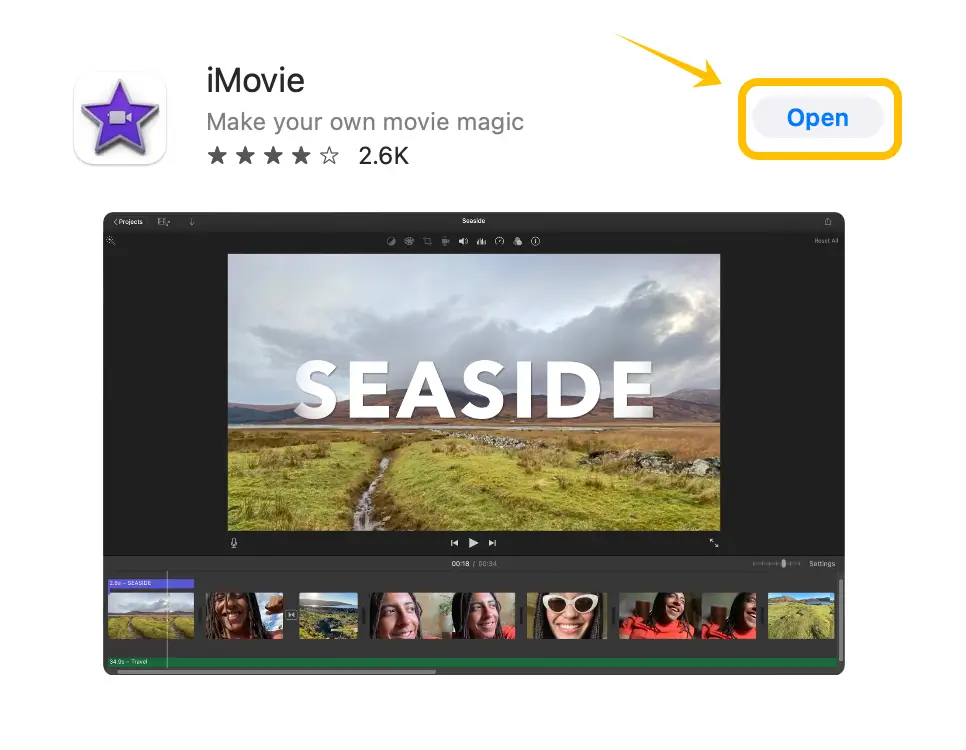Image resolution: width=966 pixels, height=750 pixels.
Task: Select the clip of woman wearing sunglasses
Action: click(x=566, y=616)
